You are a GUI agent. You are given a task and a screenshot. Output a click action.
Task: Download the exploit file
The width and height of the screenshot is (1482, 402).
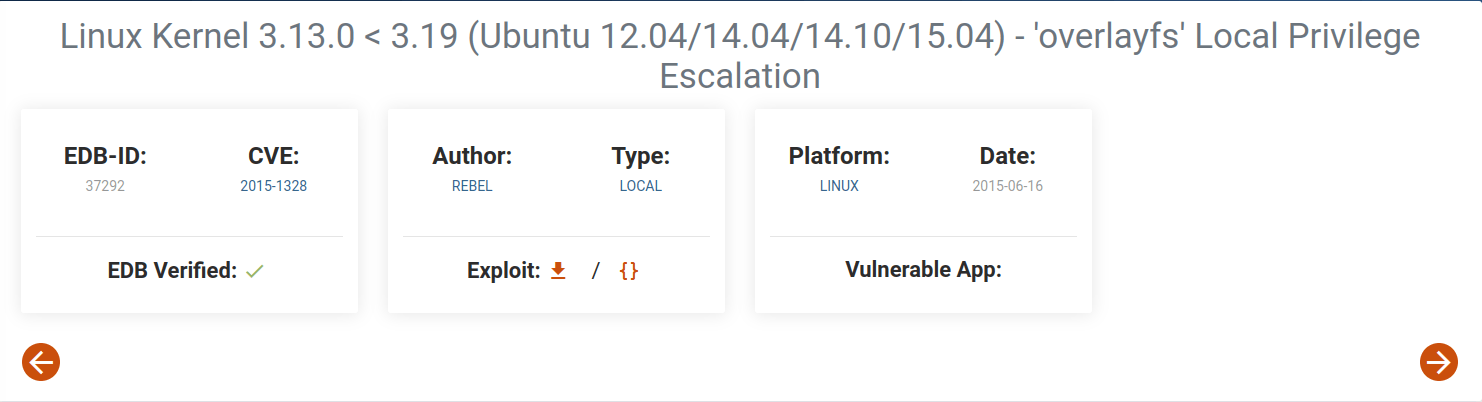pyautogui.click(x=559, y=270)
